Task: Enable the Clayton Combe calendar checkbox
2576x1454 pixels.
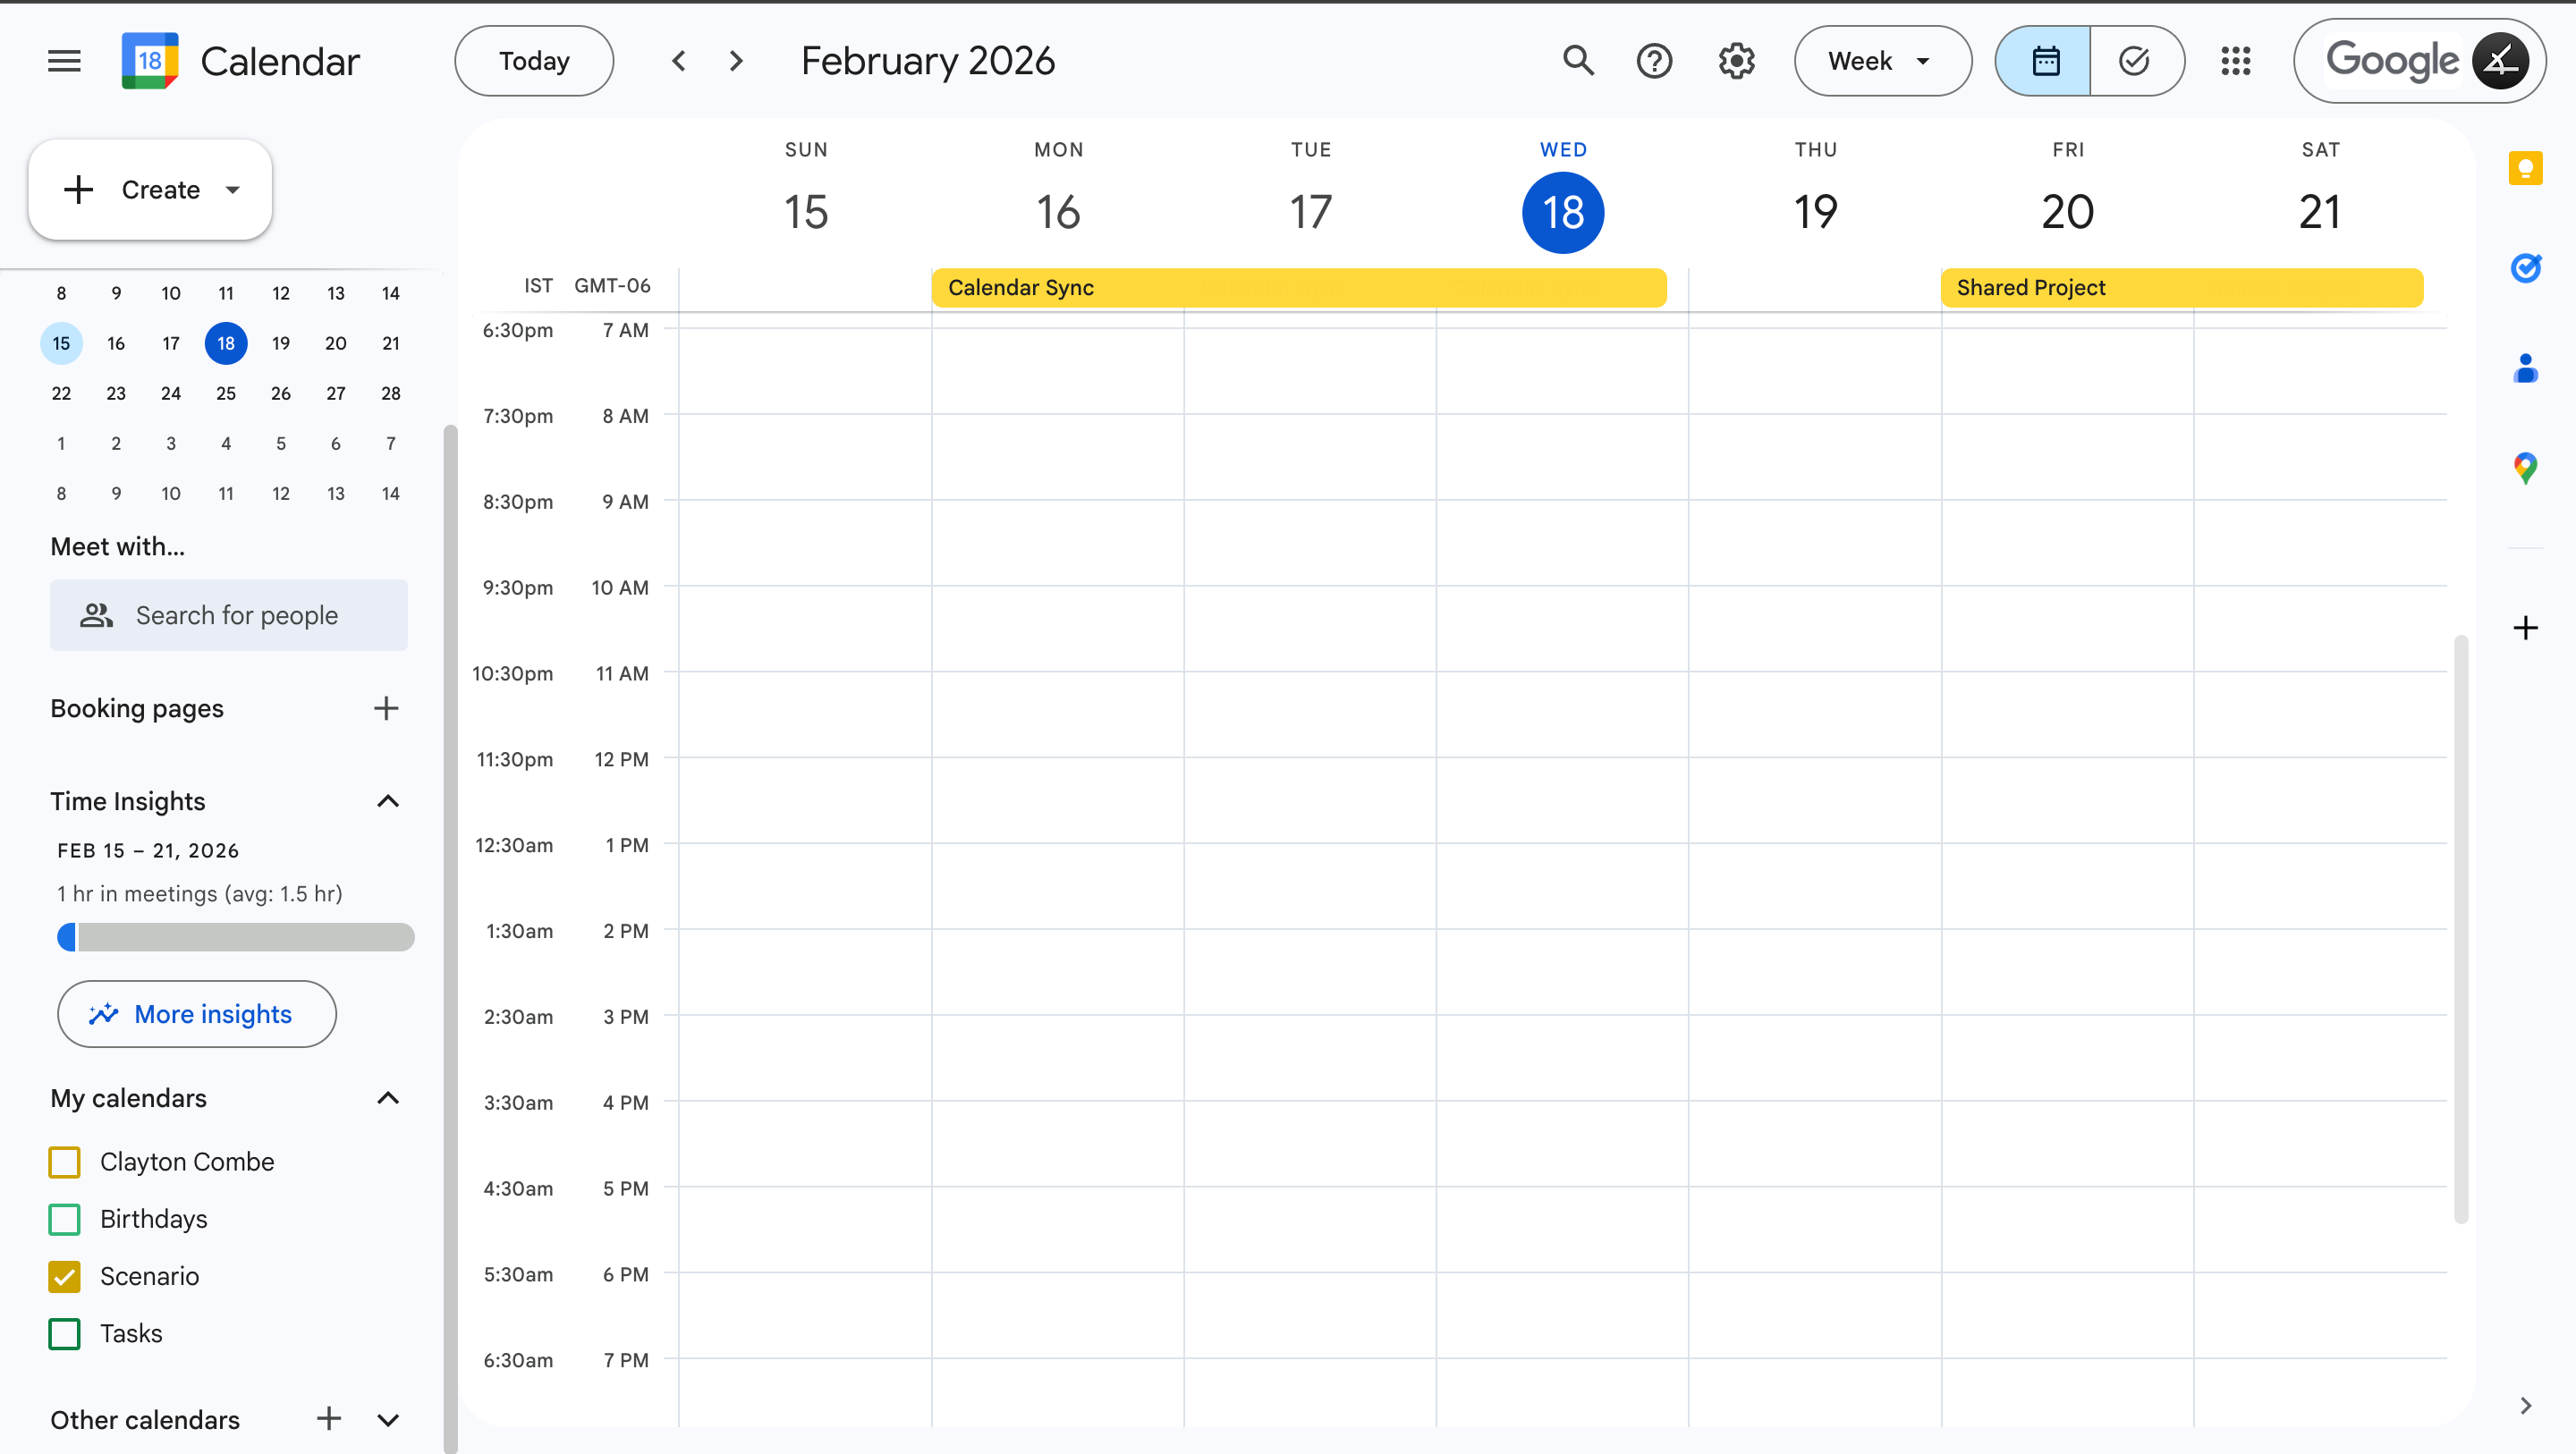Action: click(x=65, y=1162)
